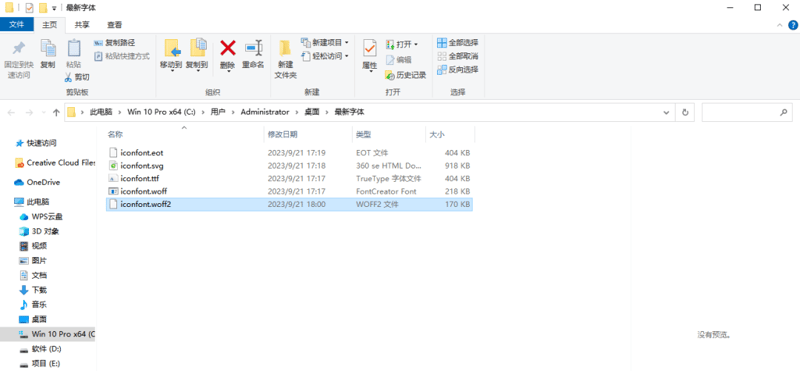Screen dimensions: 800x371
Task: Select the iconfont.woff2 file
Action: click(x=289, y=204)
